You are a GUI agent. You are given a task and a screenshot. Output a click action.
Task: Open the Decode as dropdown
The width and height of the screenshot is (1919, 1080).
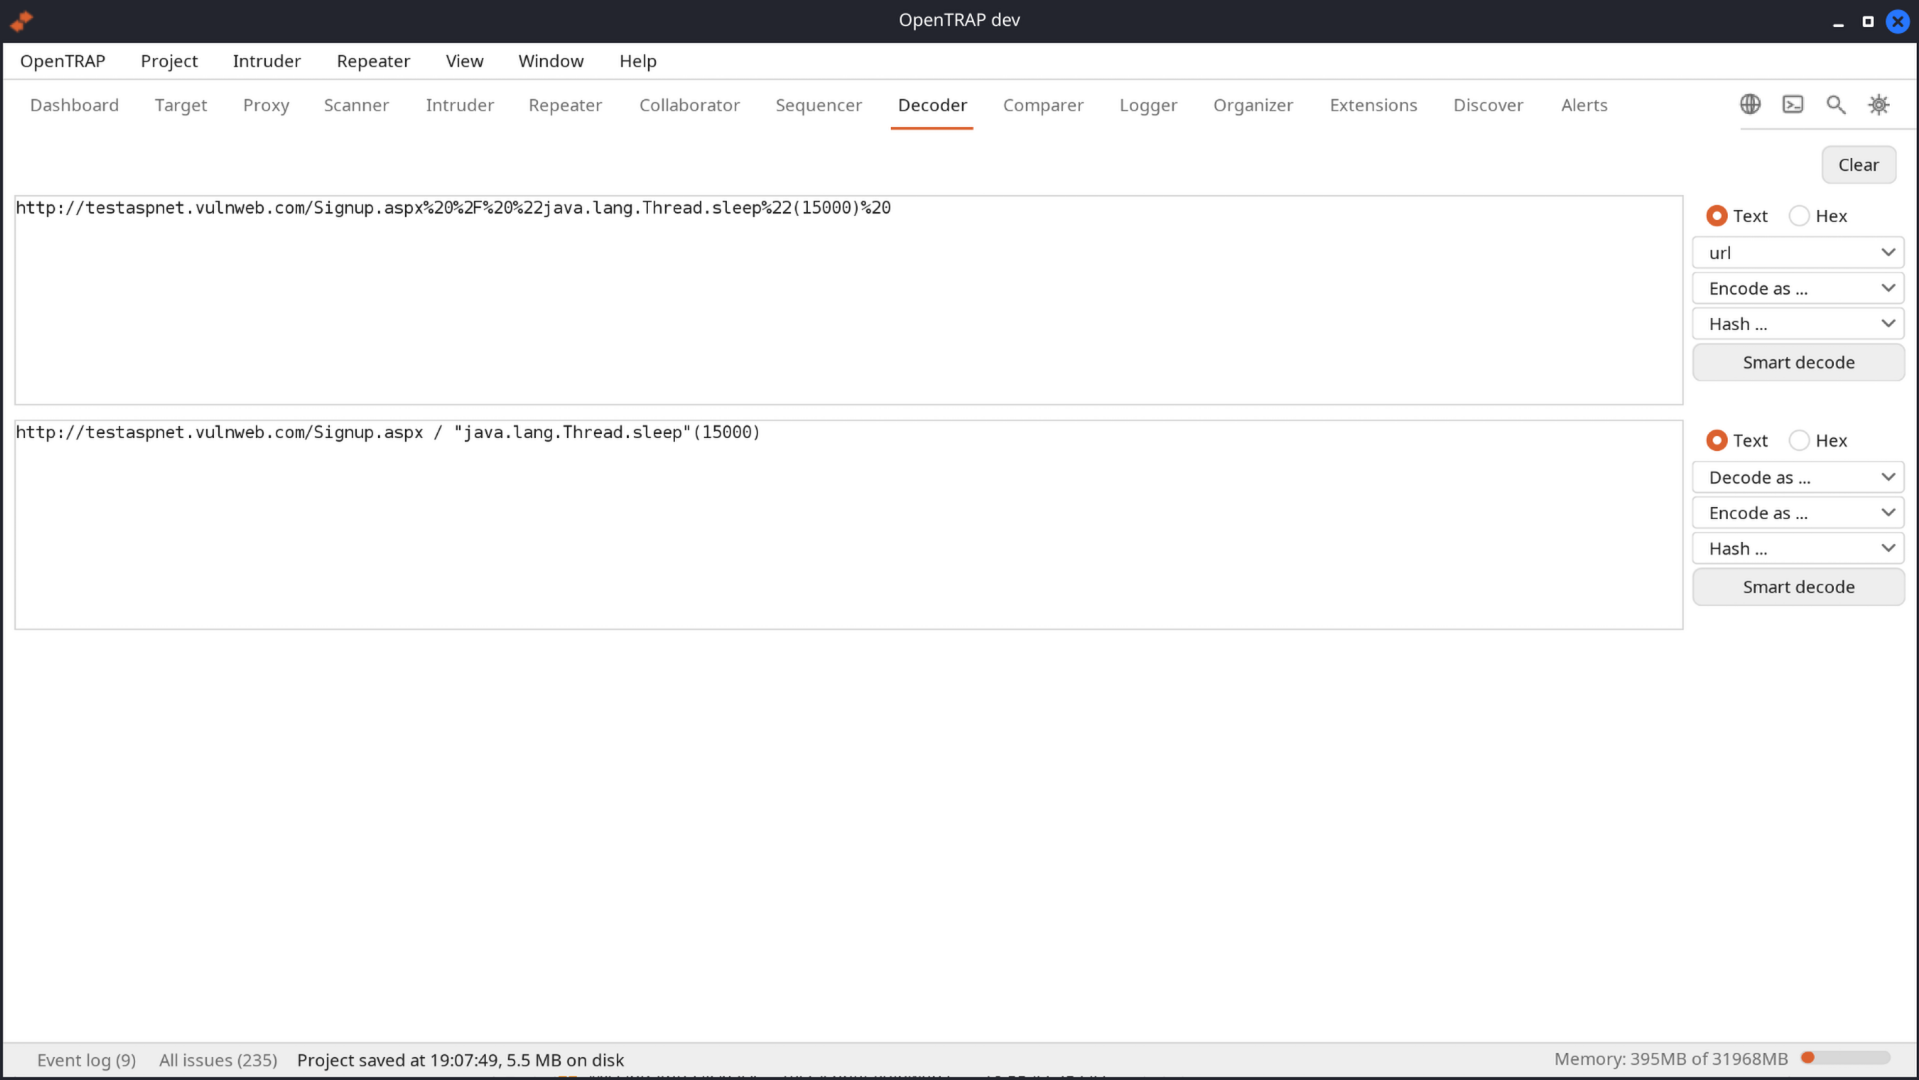pyautogui.click(x=1798, y=477)
